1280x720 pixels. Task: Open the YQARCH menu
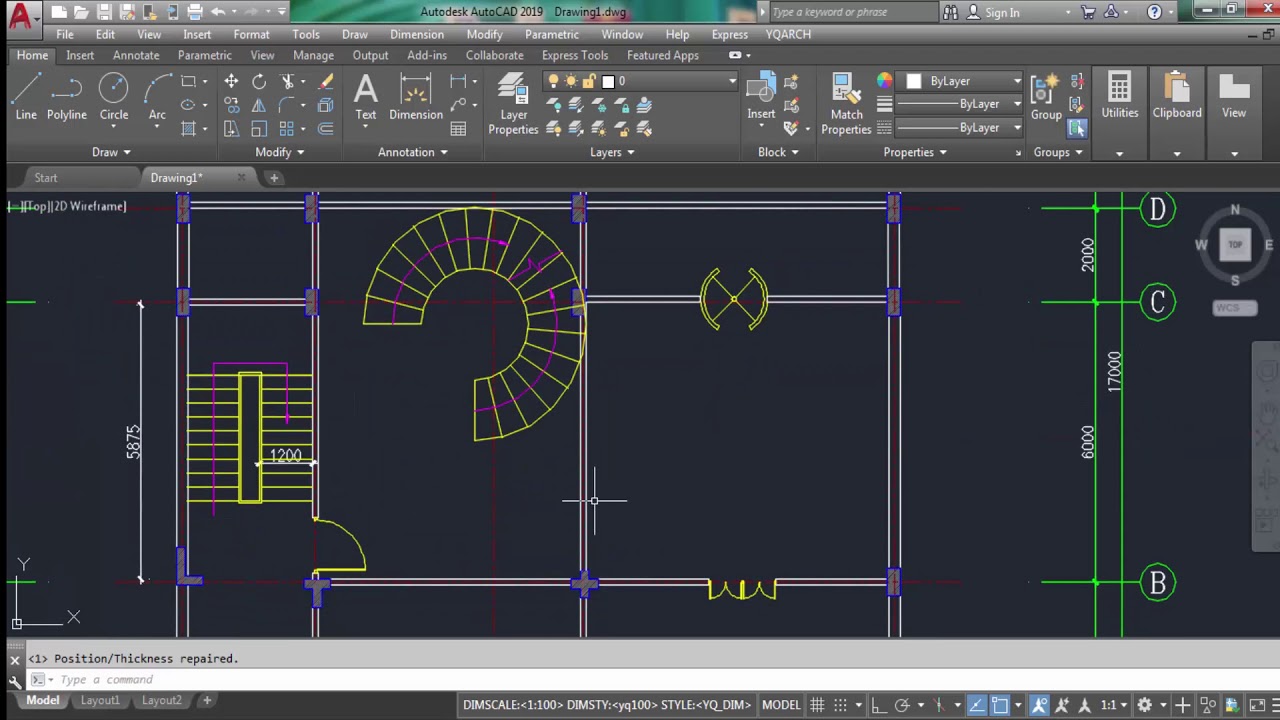788,34
